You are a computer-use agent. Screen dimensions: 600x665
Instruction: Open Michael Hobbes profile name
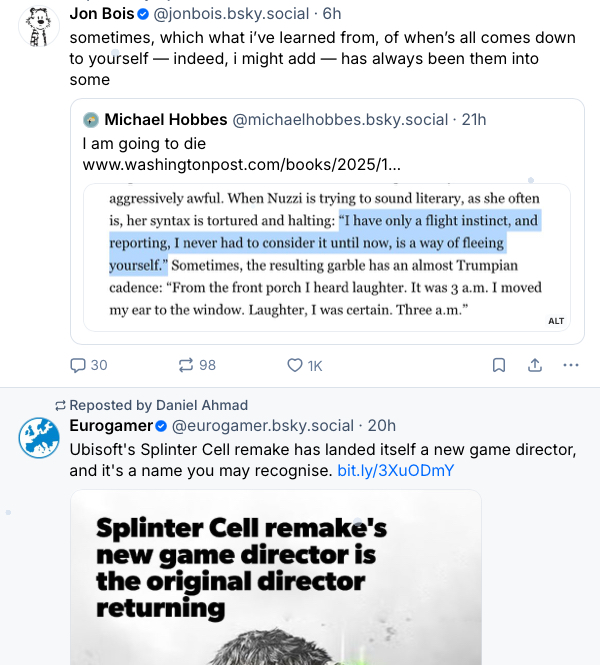click(165, 120)
